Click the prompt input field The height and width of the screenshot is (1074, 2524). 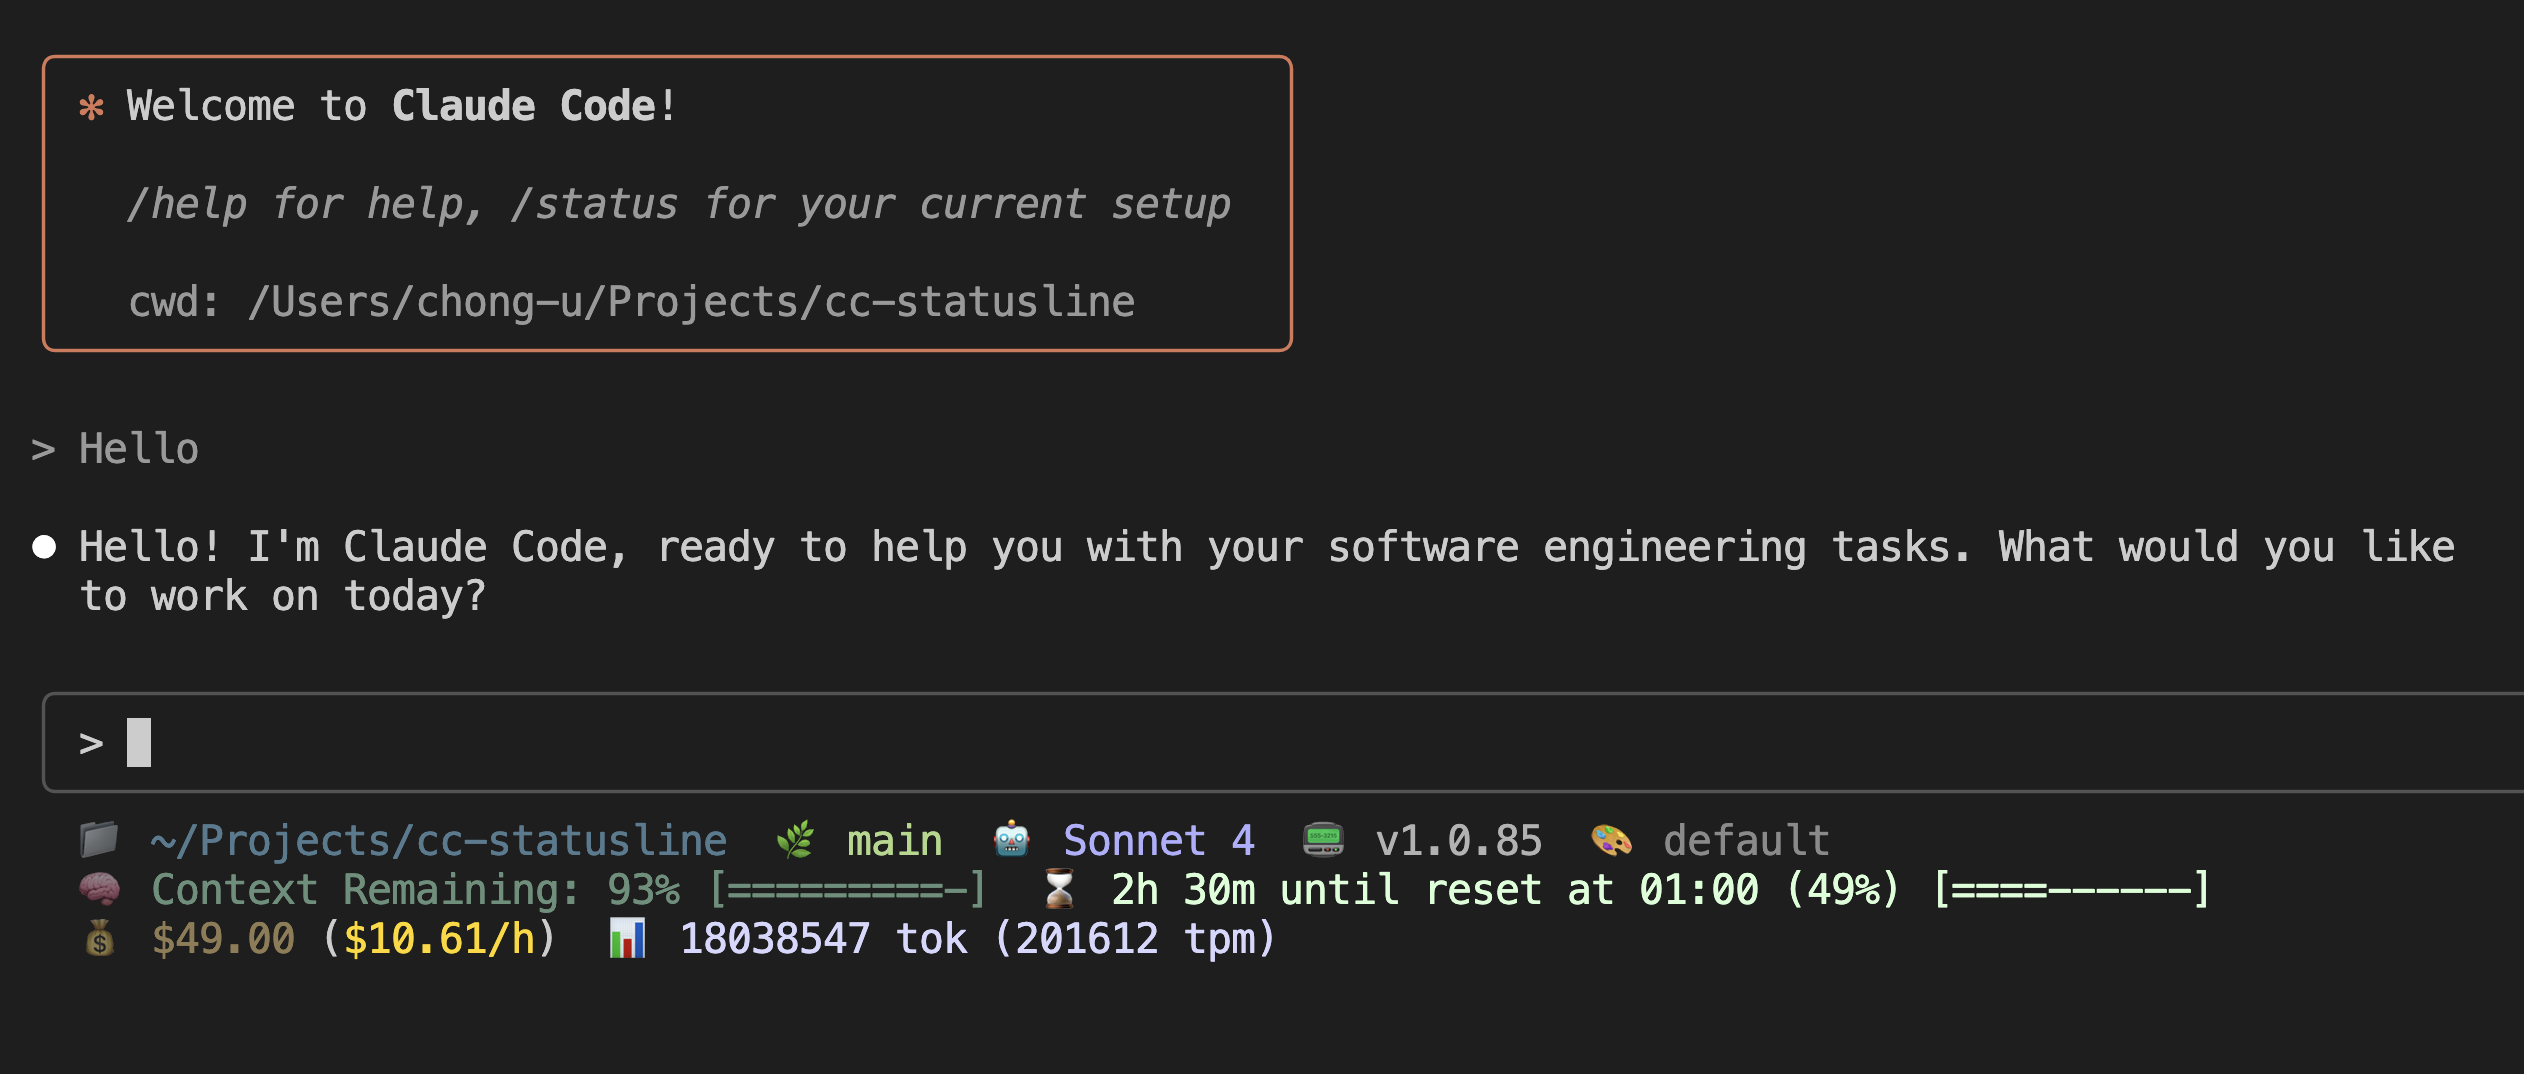(1283, 742)
